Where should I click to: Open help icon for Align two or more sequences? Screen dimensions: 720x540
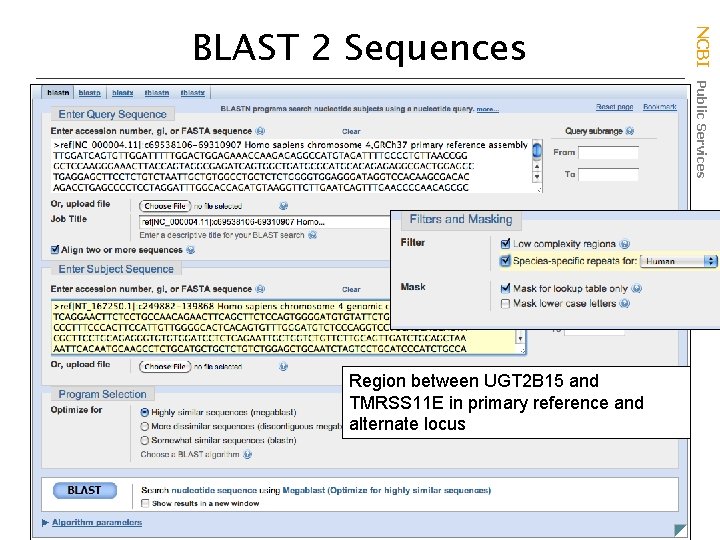tap(191, 250)
